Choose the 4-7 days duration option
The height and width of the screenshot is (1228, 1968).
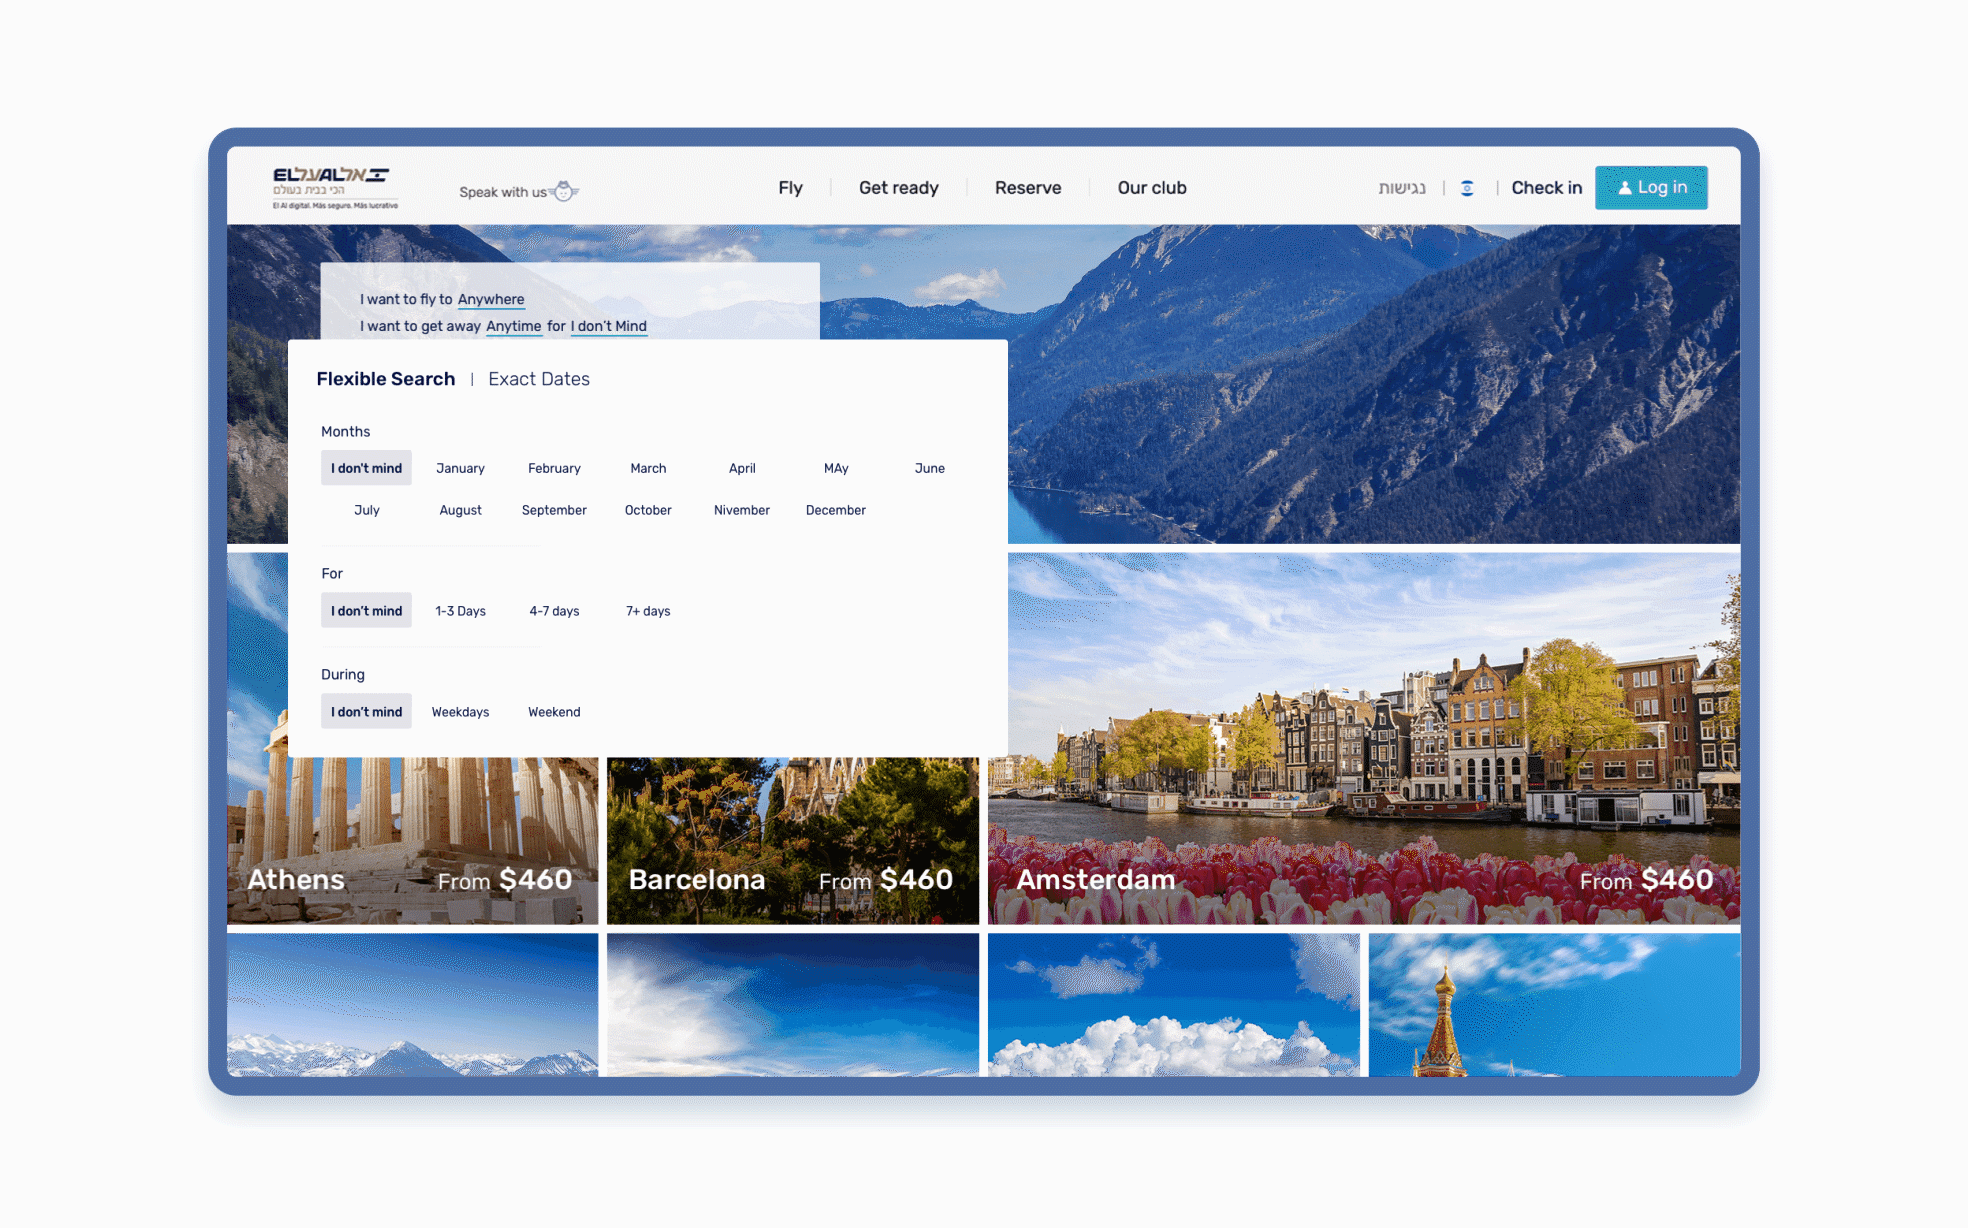[x=554, y=611]
